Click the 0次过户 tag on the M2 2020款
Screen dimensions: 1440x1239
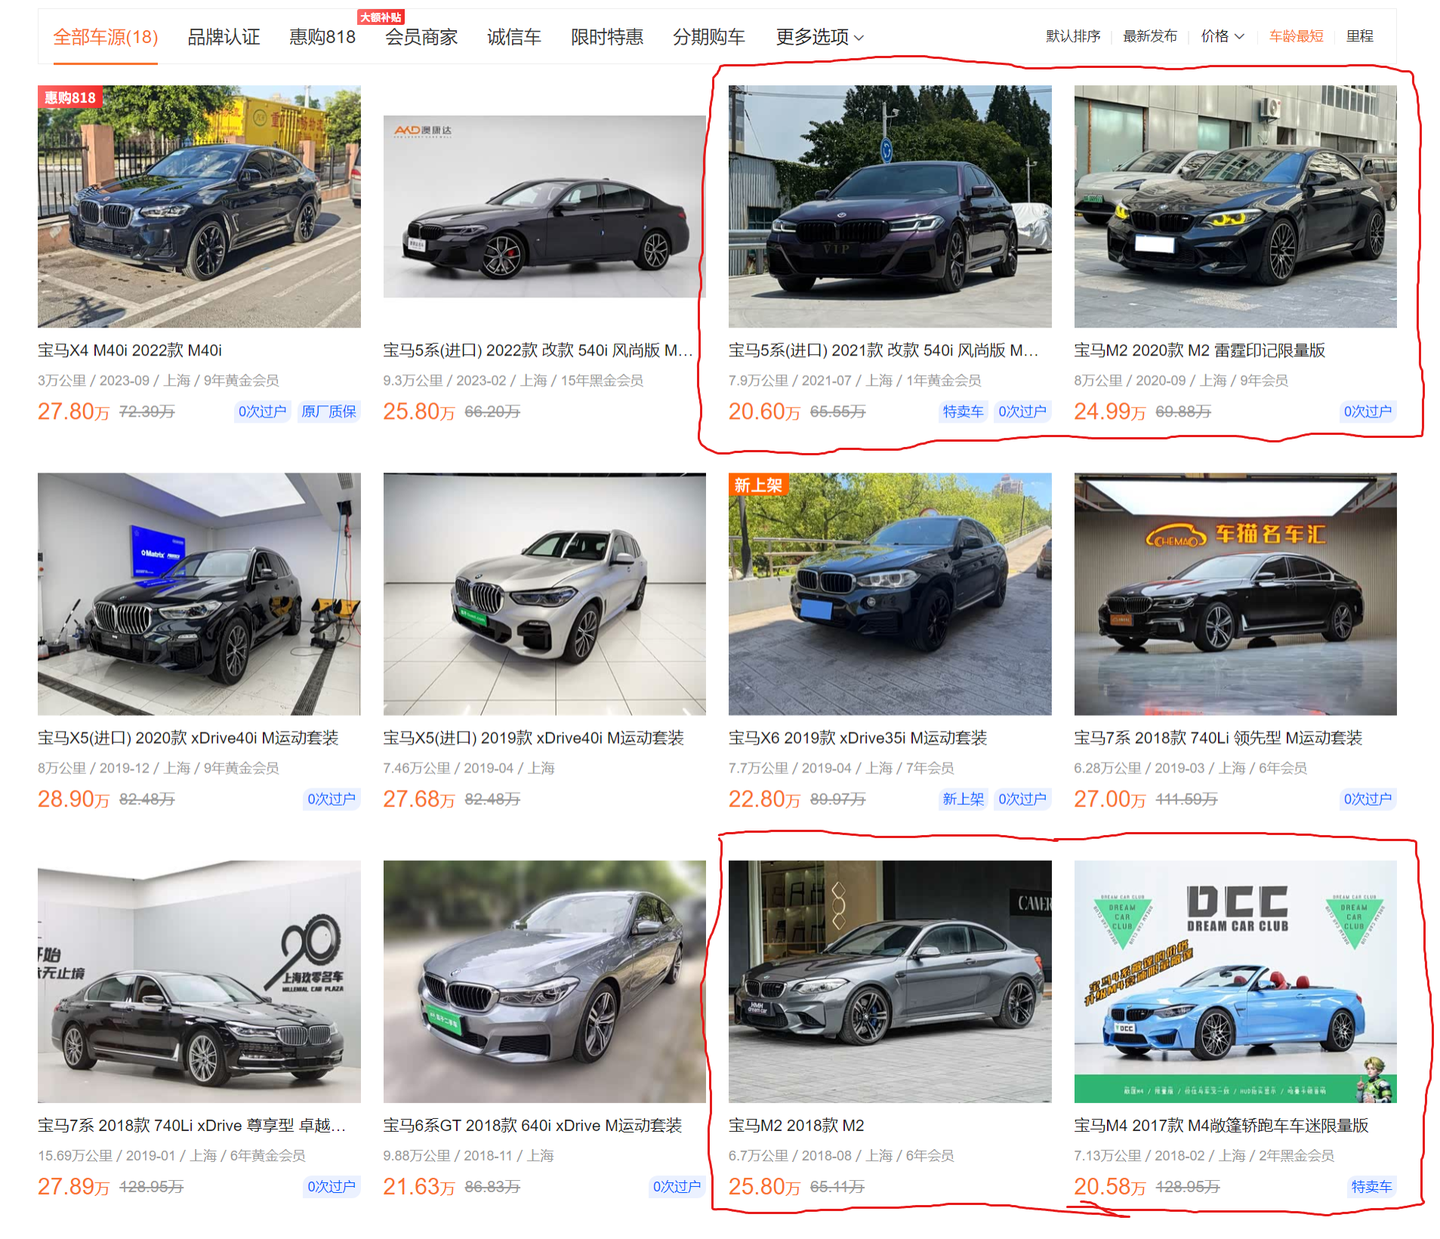click(1368, 411)
